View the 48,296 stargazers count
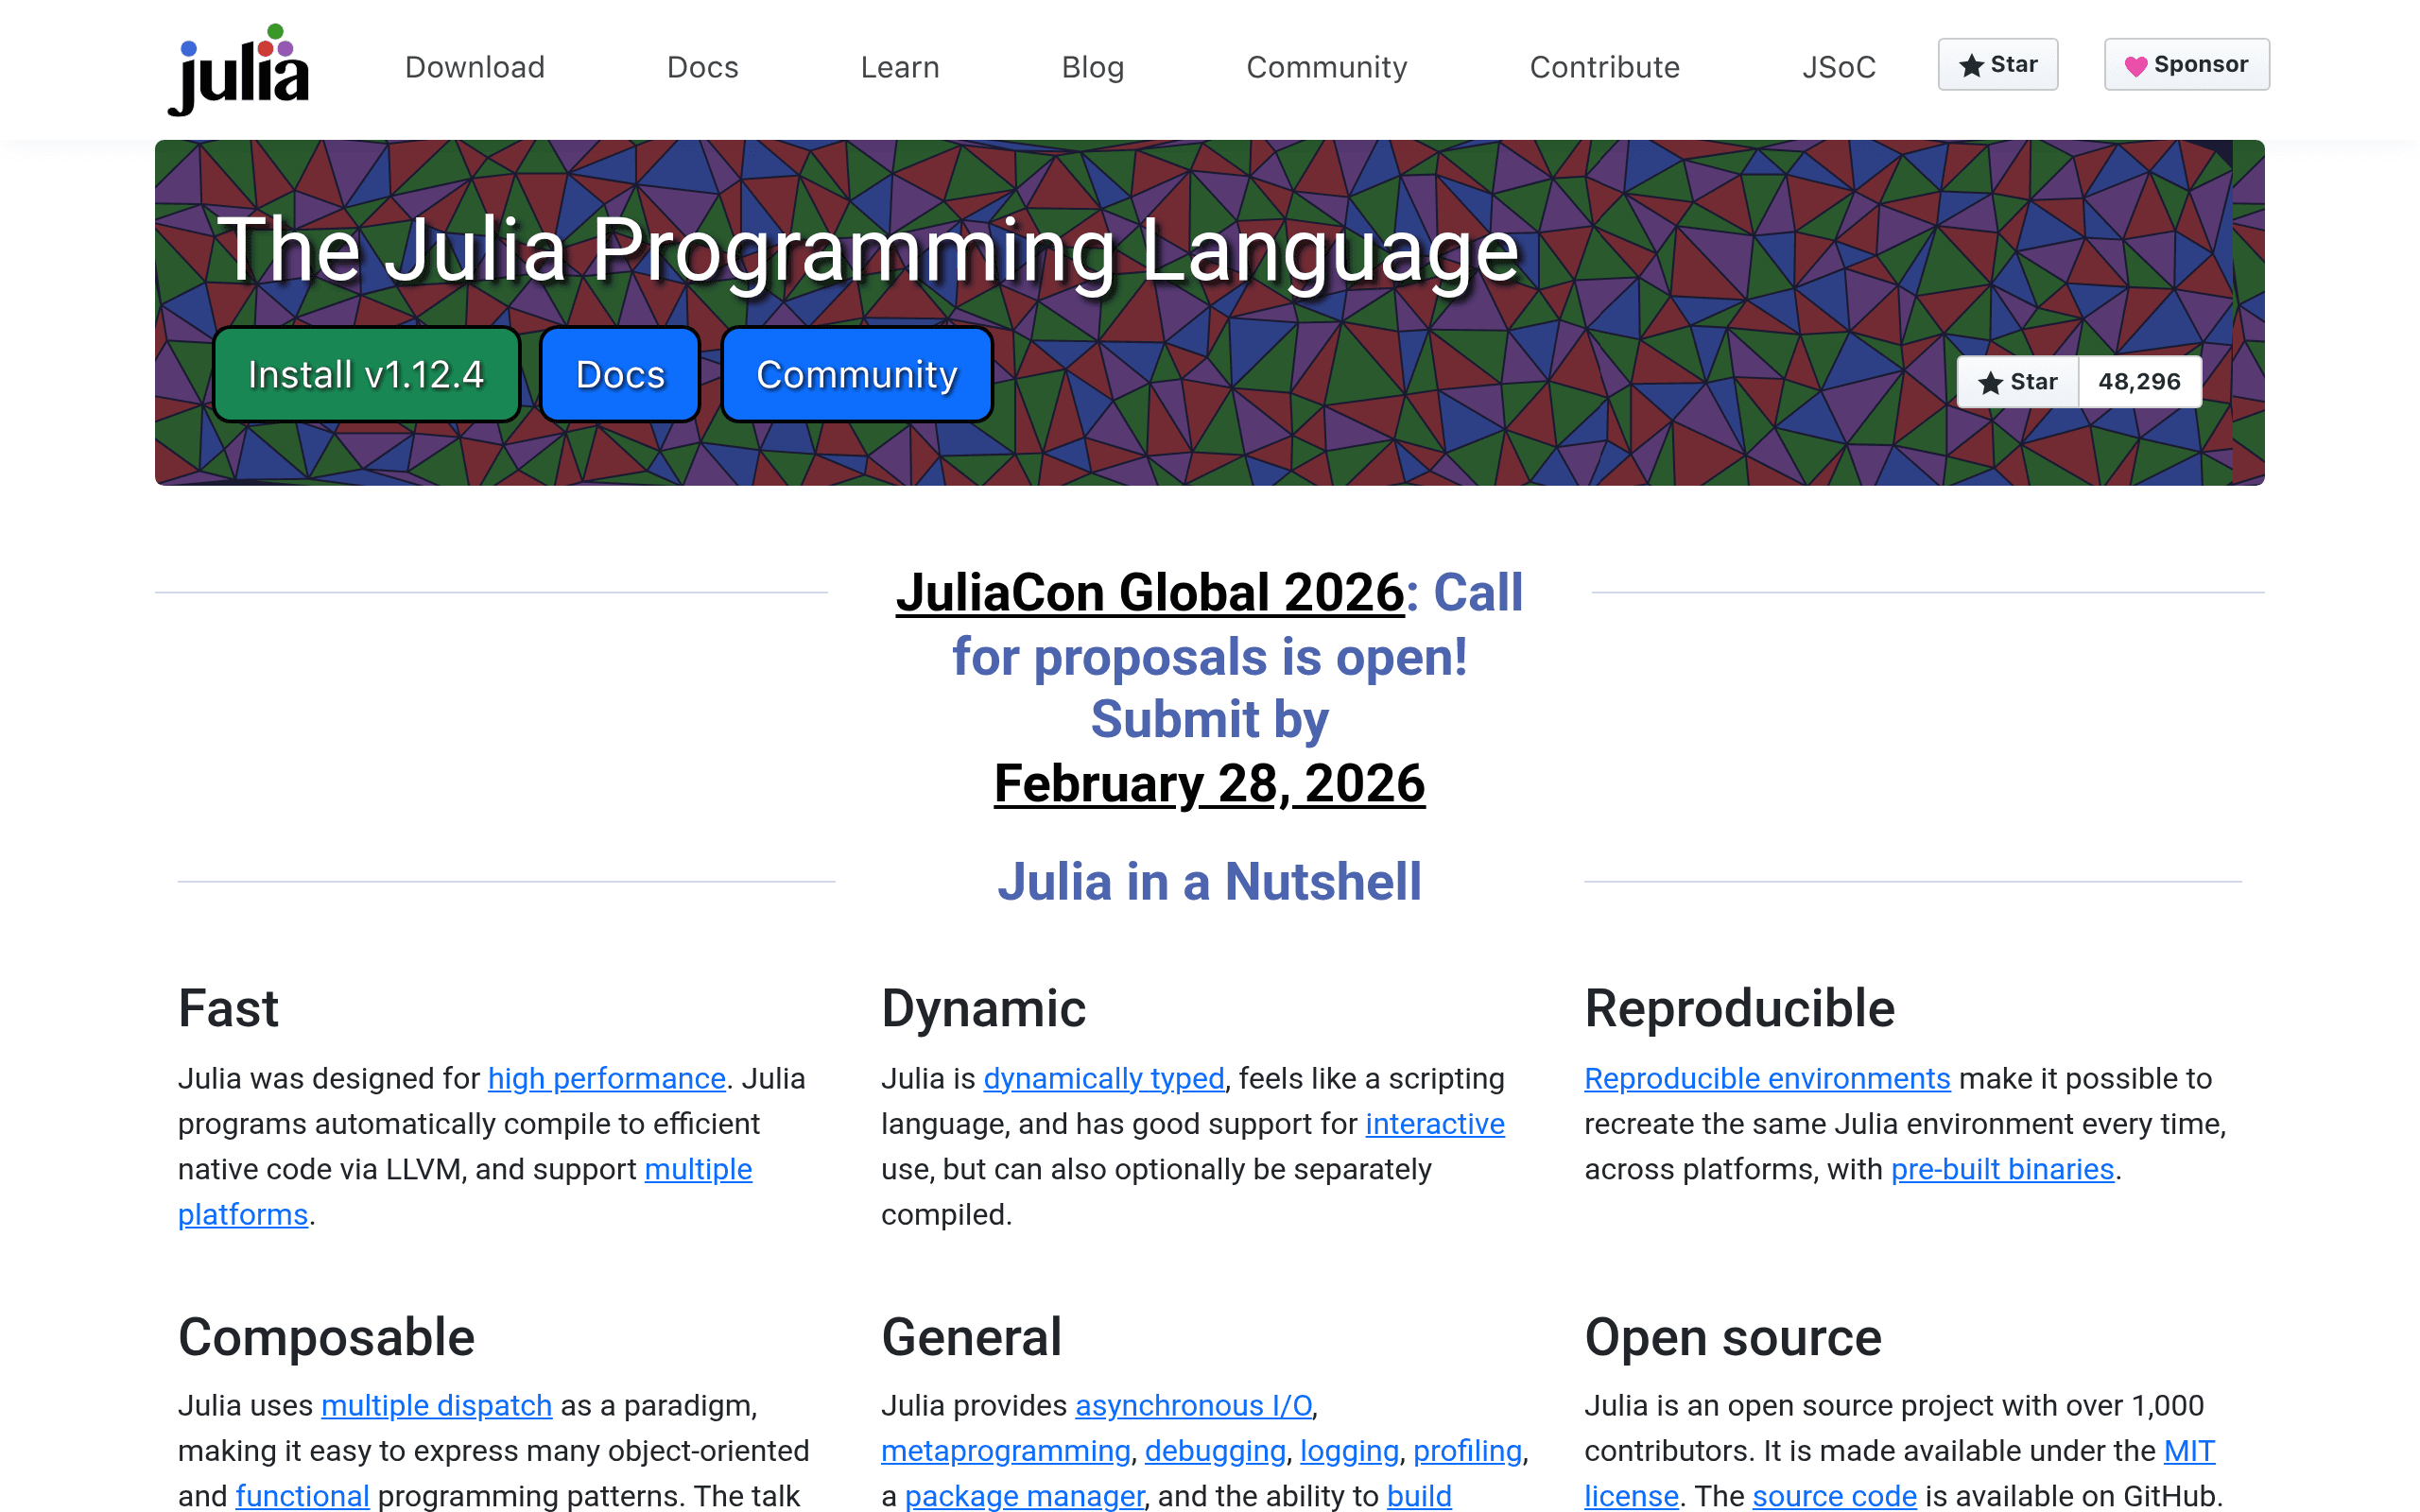Viewport: 2420px width, 1512px height. (2139, 382)
